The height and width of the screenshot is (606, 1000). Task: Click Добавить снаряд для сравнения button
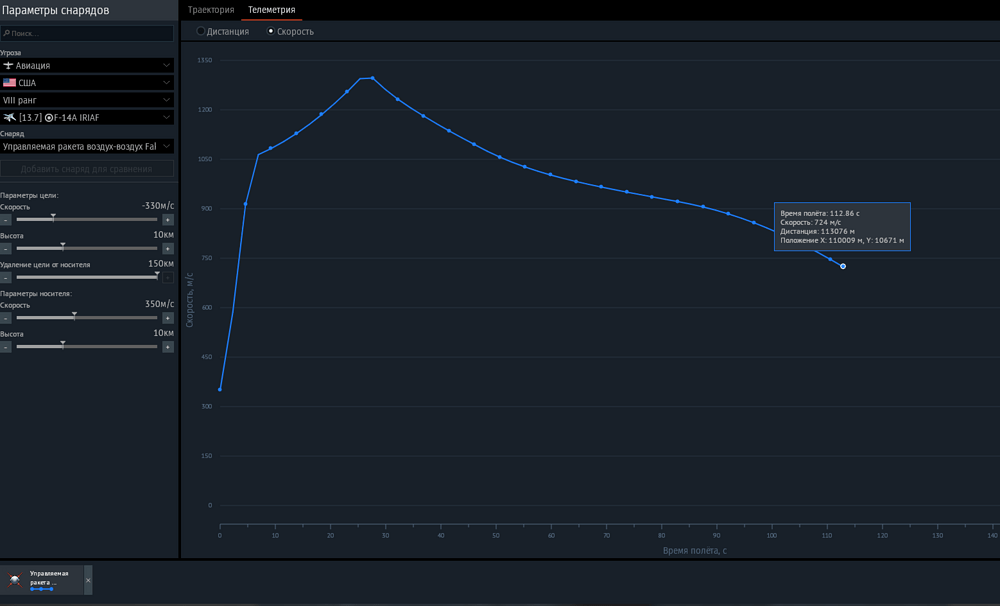coord(87,168)
